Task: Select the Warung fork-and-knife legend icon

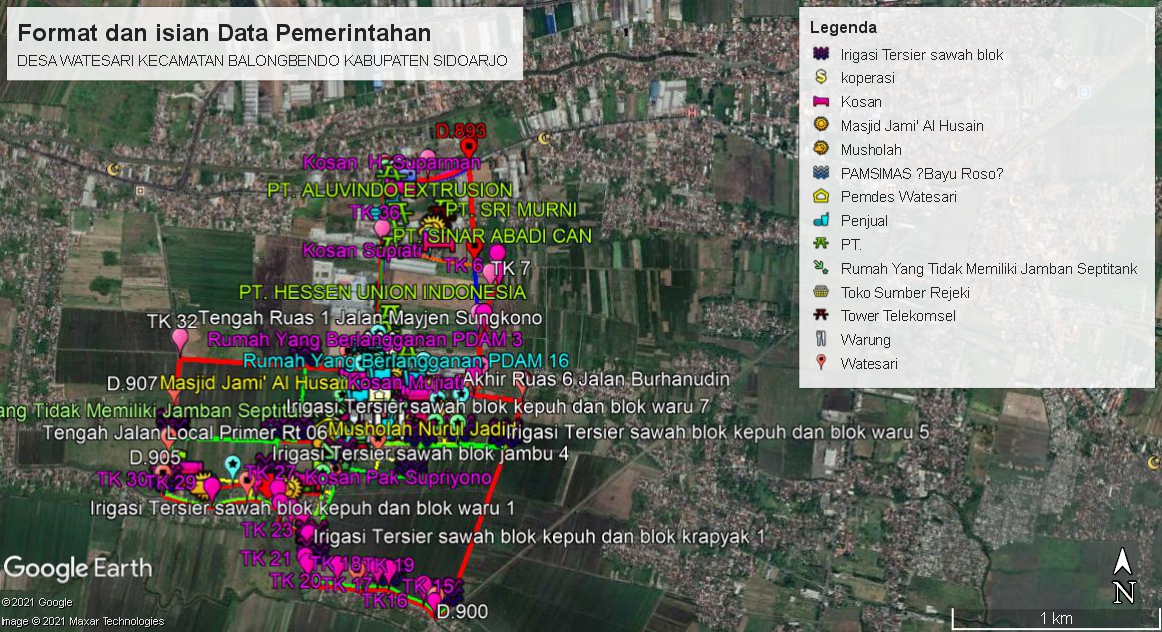Action: click(x=821, y=339)
